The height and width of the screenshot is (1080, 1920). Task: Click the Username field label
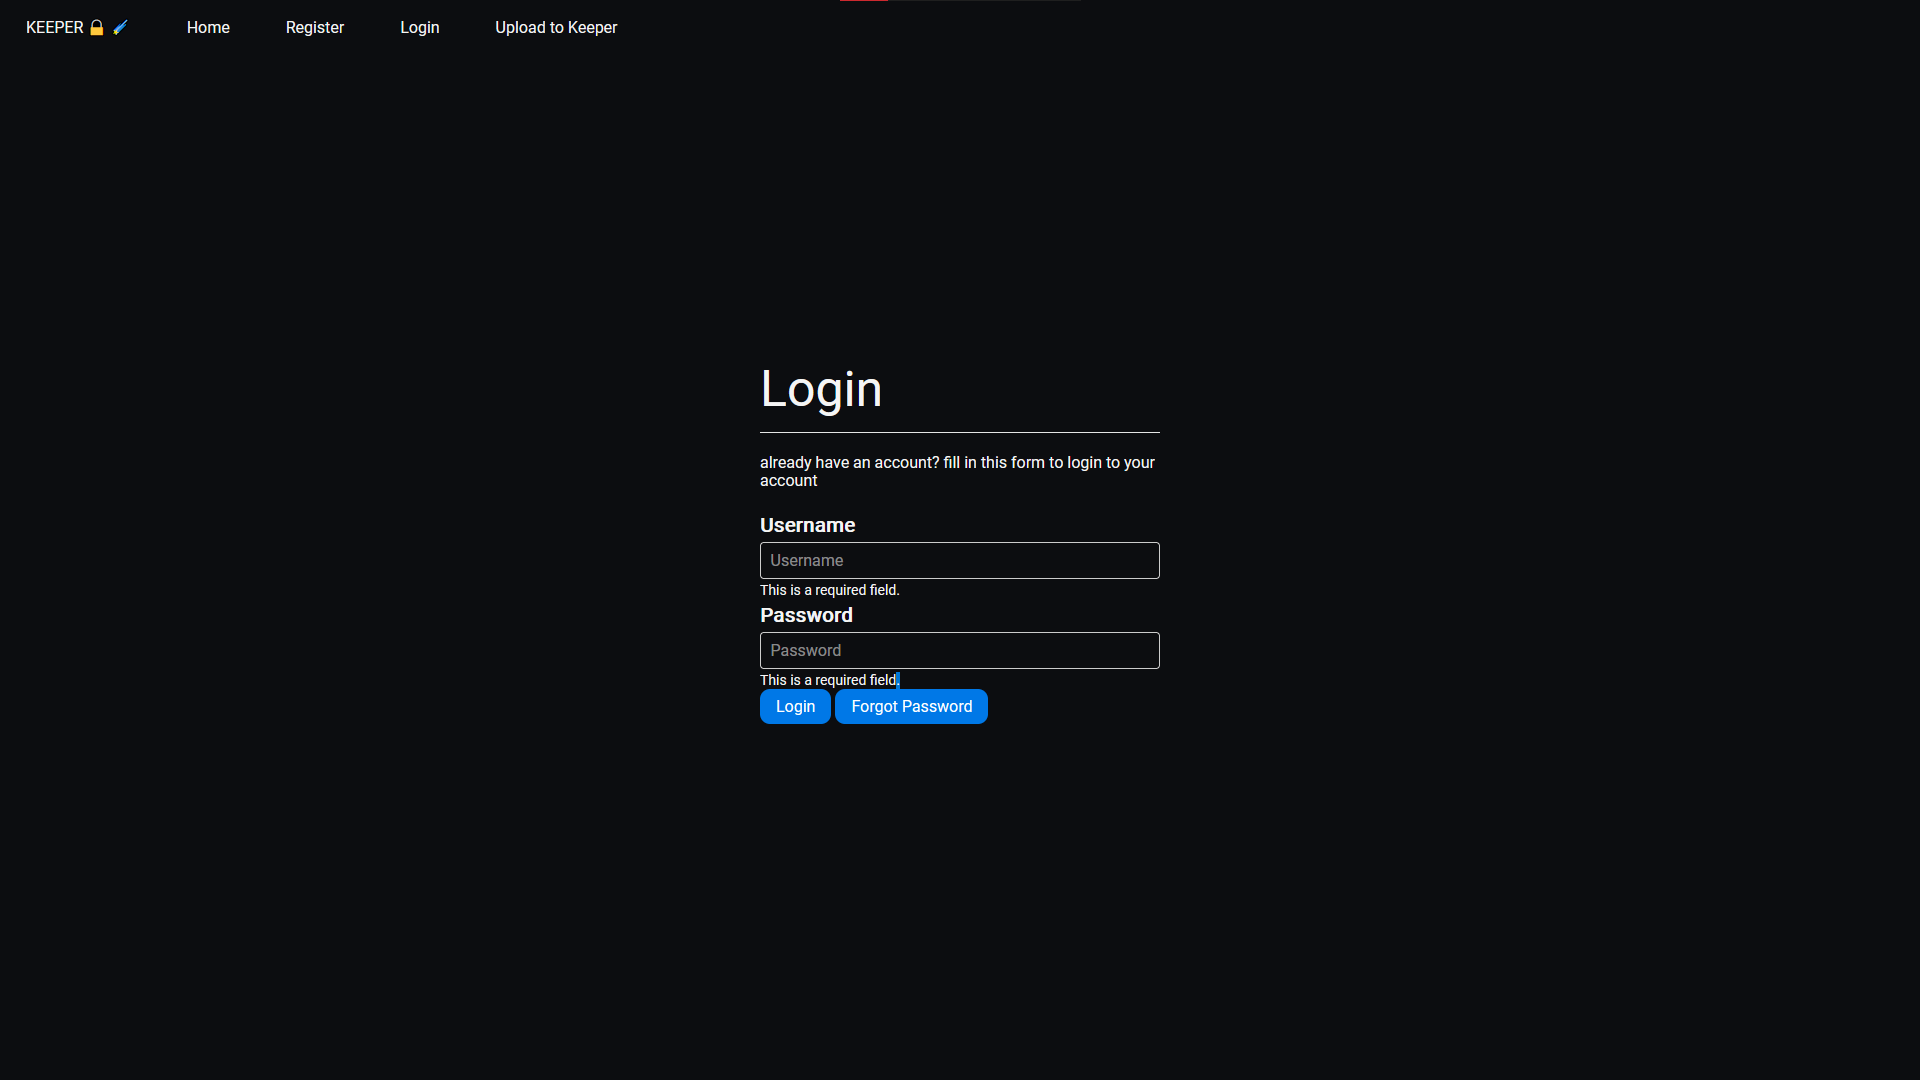[x=807, y=525]
